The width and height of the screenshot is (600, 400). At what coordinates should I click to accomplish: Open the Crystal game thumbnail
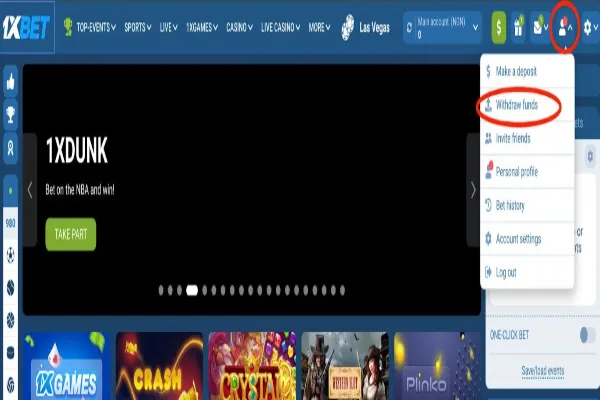(252, 366)
